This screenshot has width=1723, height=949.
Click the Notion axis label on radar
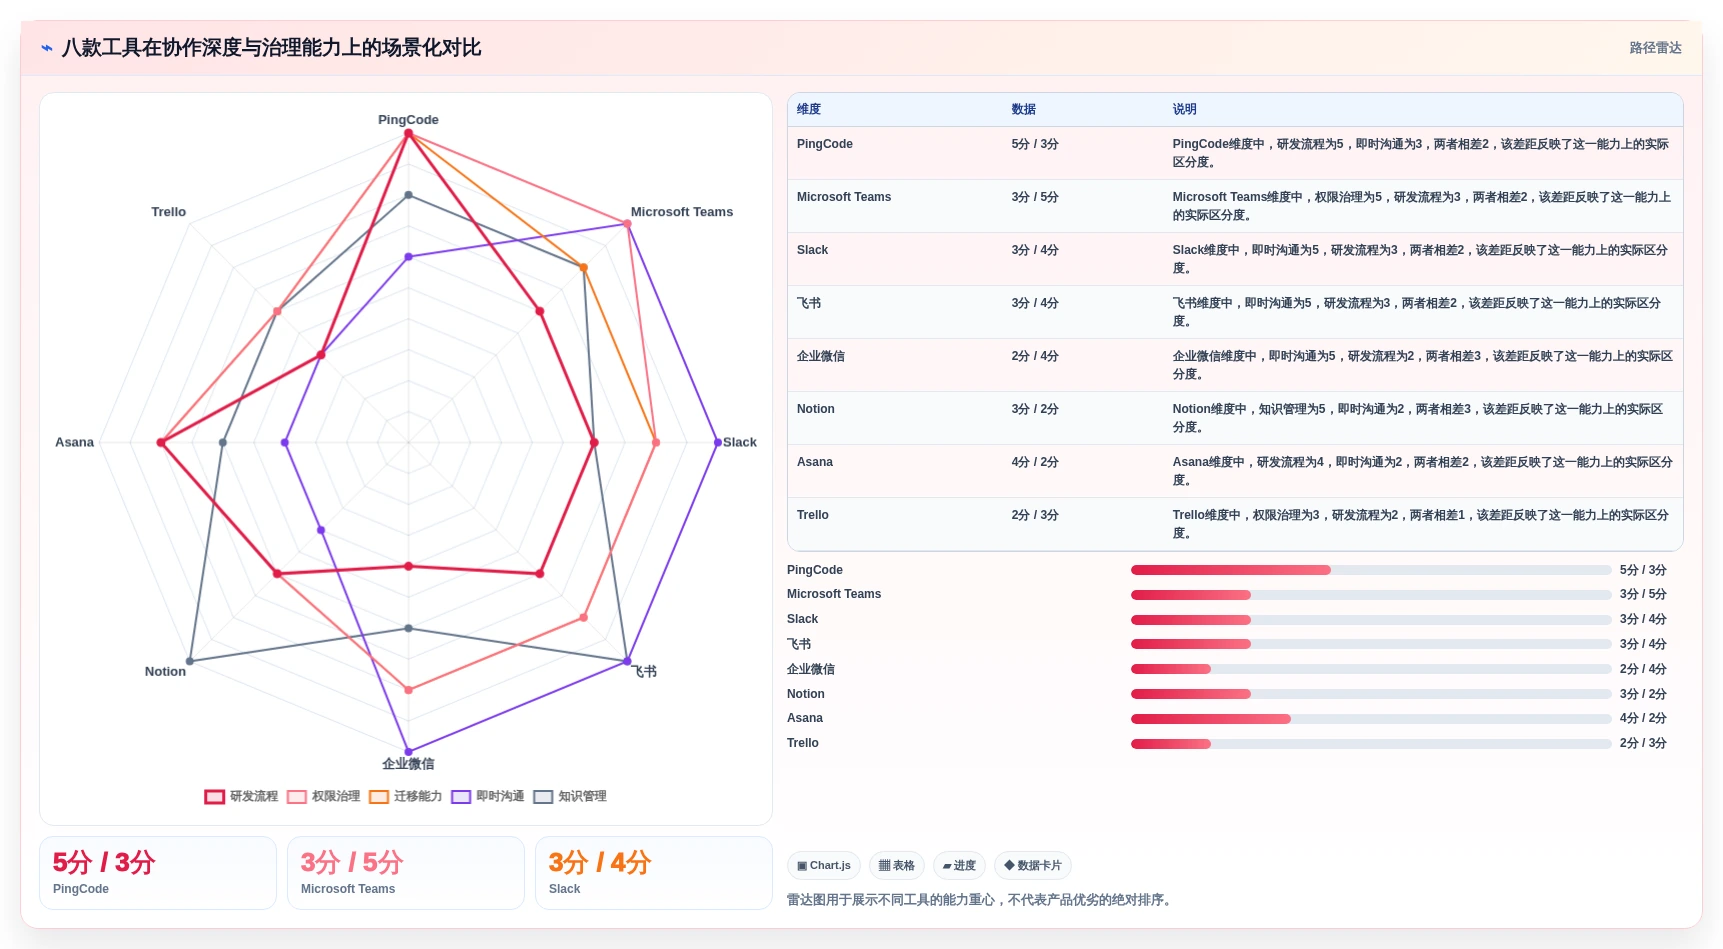point(165,671)
